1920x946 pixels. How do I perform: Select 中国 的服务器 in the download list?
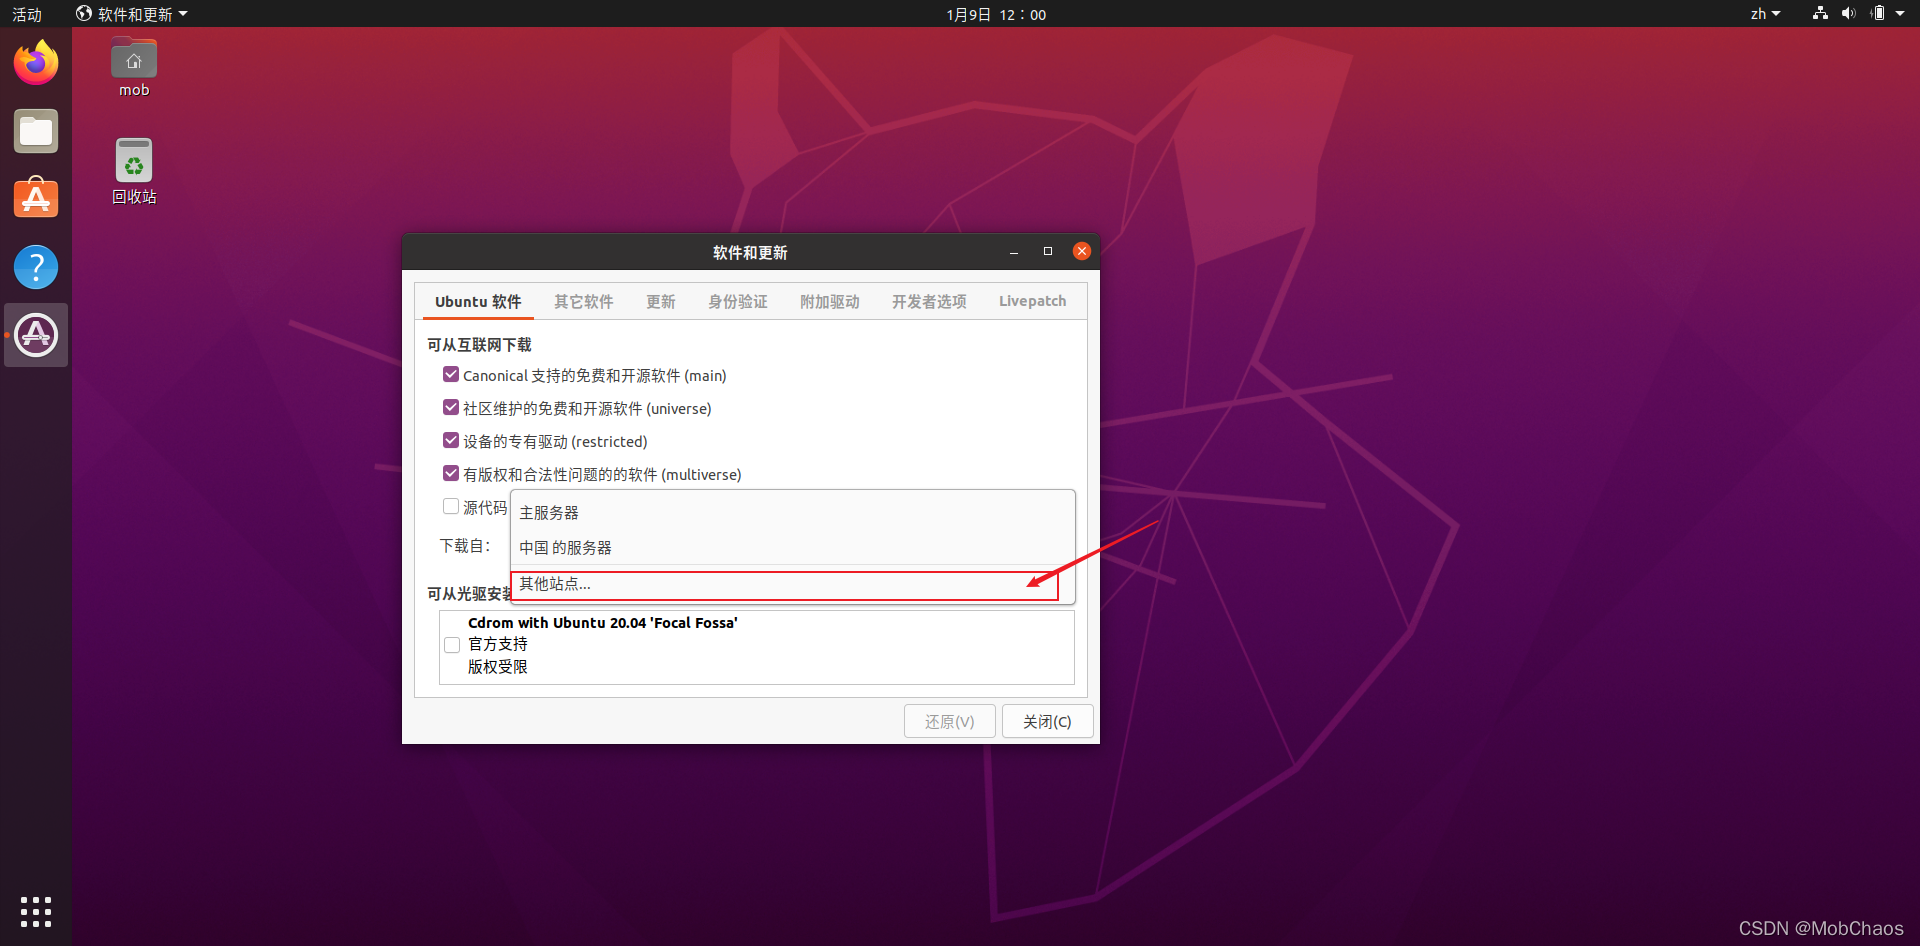[792, 547]
